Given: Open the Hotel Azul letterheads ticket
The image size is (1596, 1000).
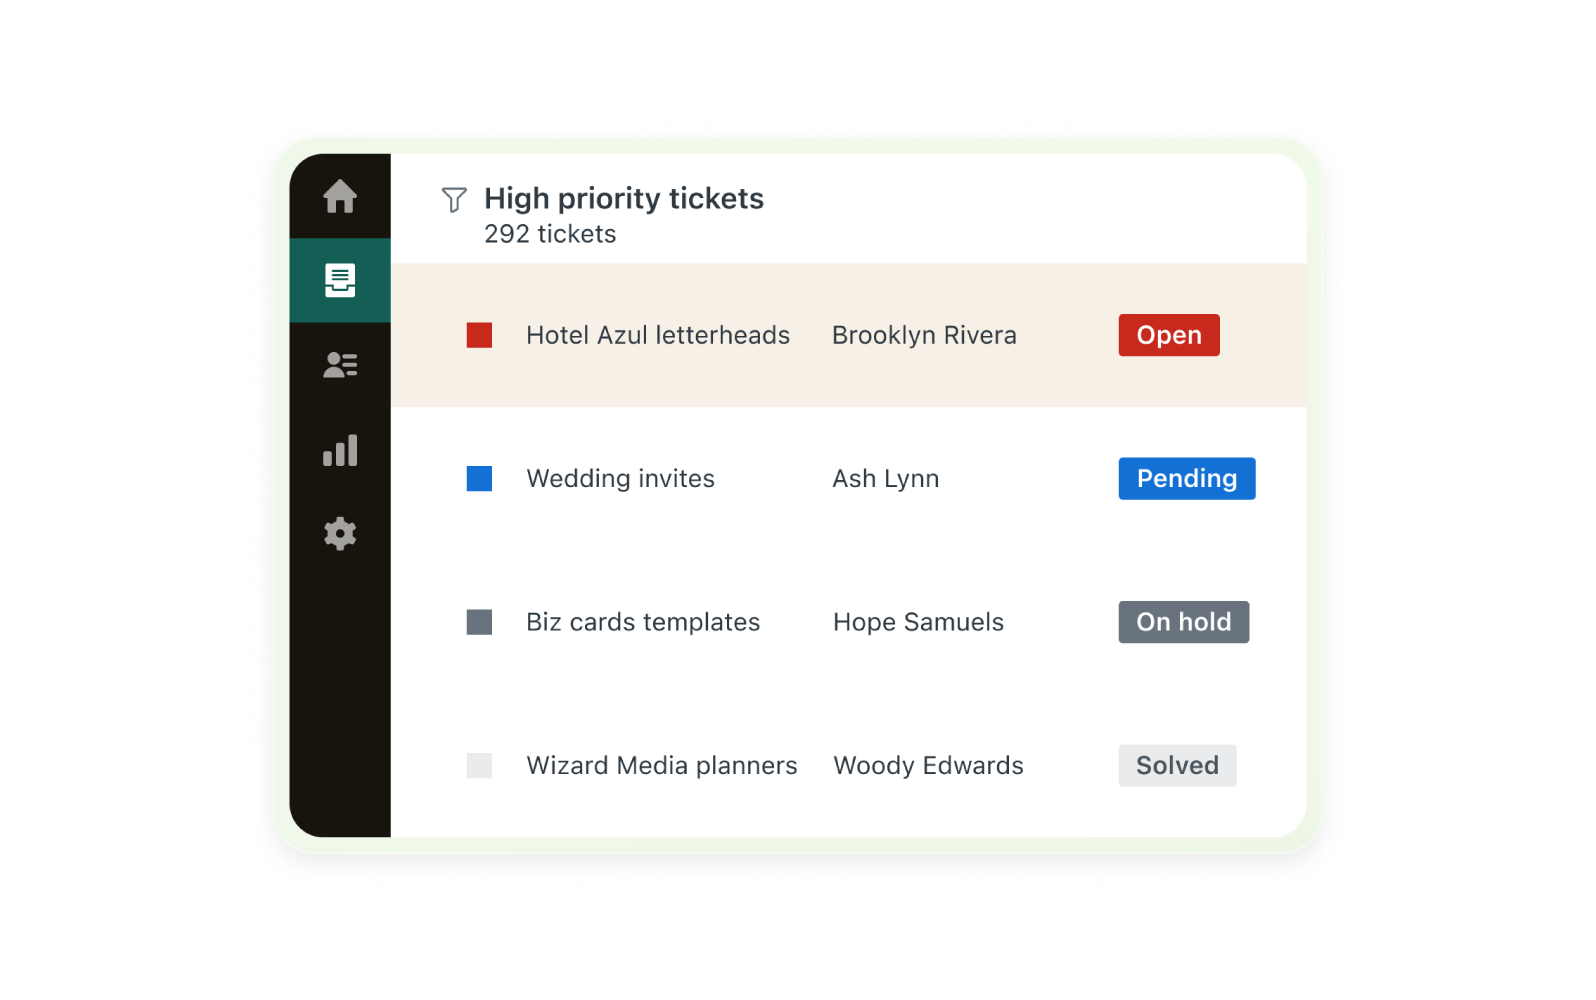Looking at the screenshot, I should click(x=657, y=335).
